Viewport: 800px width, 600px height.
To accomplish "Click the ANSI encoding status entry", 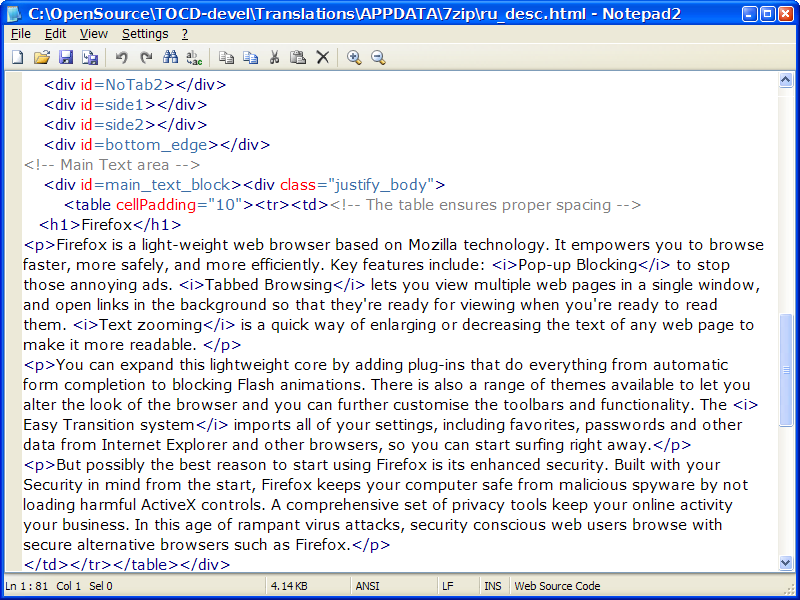I will coord(367,586).
